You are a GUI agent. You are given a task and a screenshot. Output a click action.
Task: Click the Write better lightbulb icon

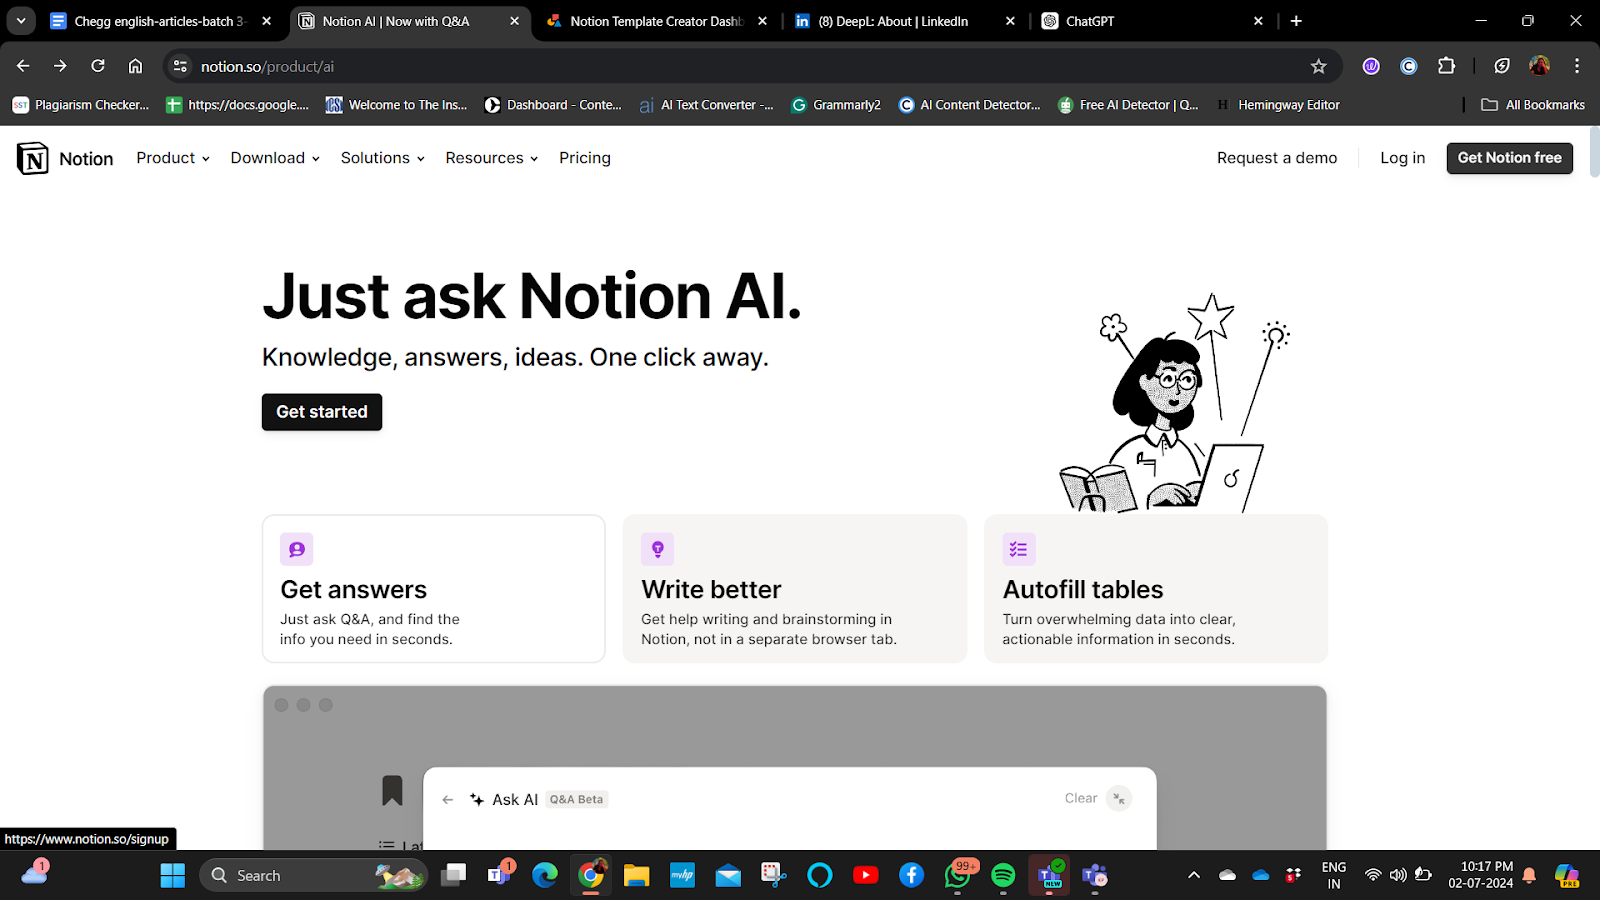pos(658,549)
